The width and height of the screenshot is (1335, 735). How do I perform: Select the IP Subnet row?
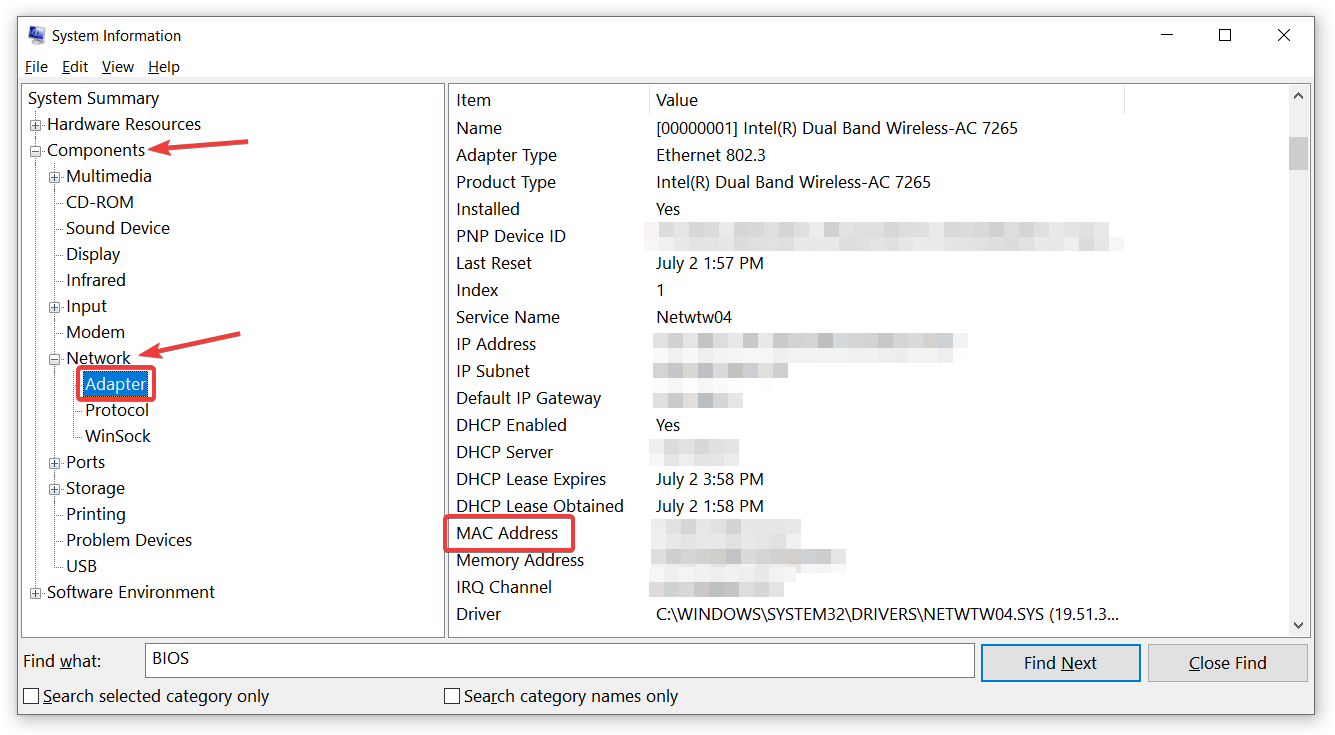[868, 371]
